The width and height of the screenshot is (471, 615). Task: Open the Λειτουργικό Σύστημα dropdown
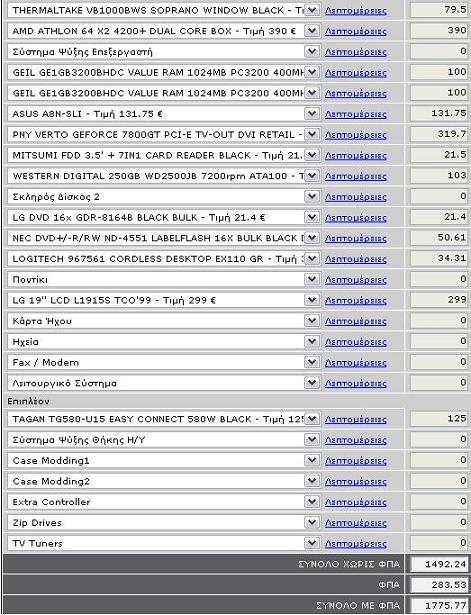pyautogui.click(x=312, y=383)
